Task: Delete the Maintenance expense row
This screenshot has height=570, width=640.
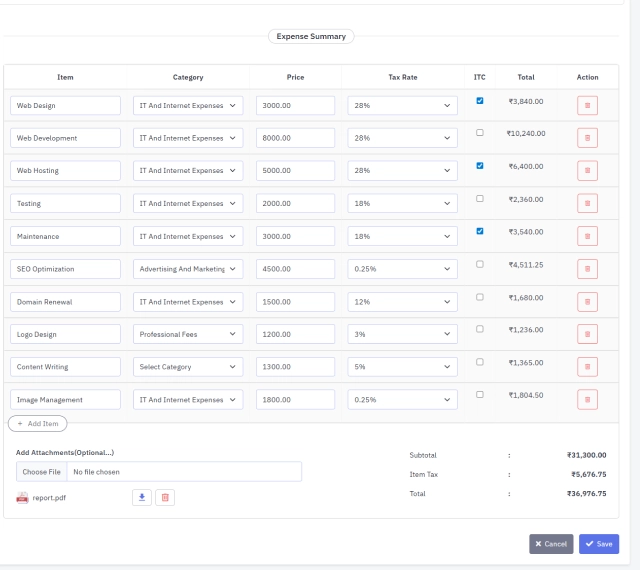Action: pyautogui.click(x=587, y=236)
